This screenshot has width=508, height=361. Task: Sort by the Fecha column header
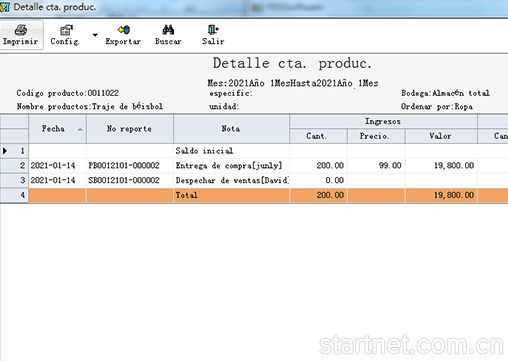point(57,129)
